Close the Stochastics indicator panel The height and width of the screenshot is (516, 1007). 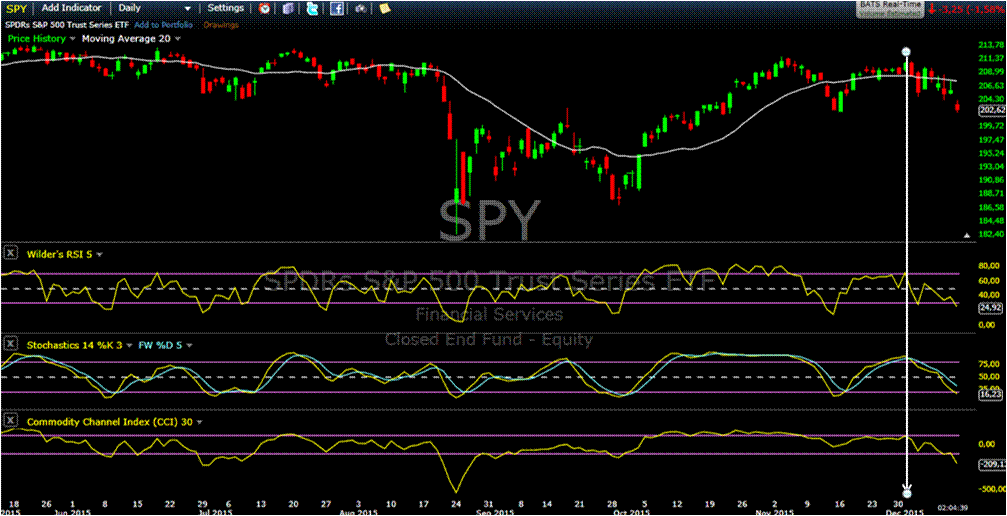10,344
